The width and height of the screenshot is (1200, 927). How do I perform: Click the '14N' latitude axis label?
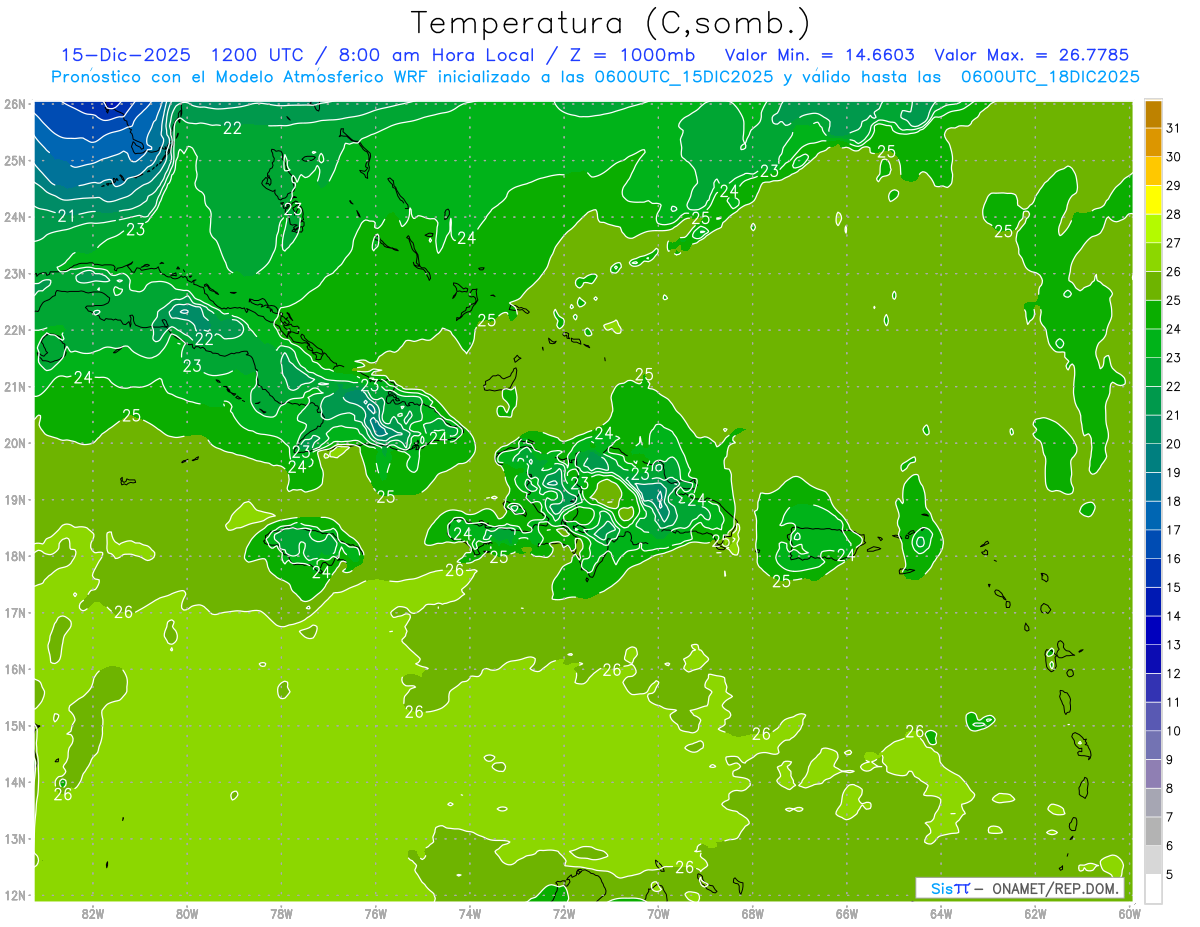(15, 782)
